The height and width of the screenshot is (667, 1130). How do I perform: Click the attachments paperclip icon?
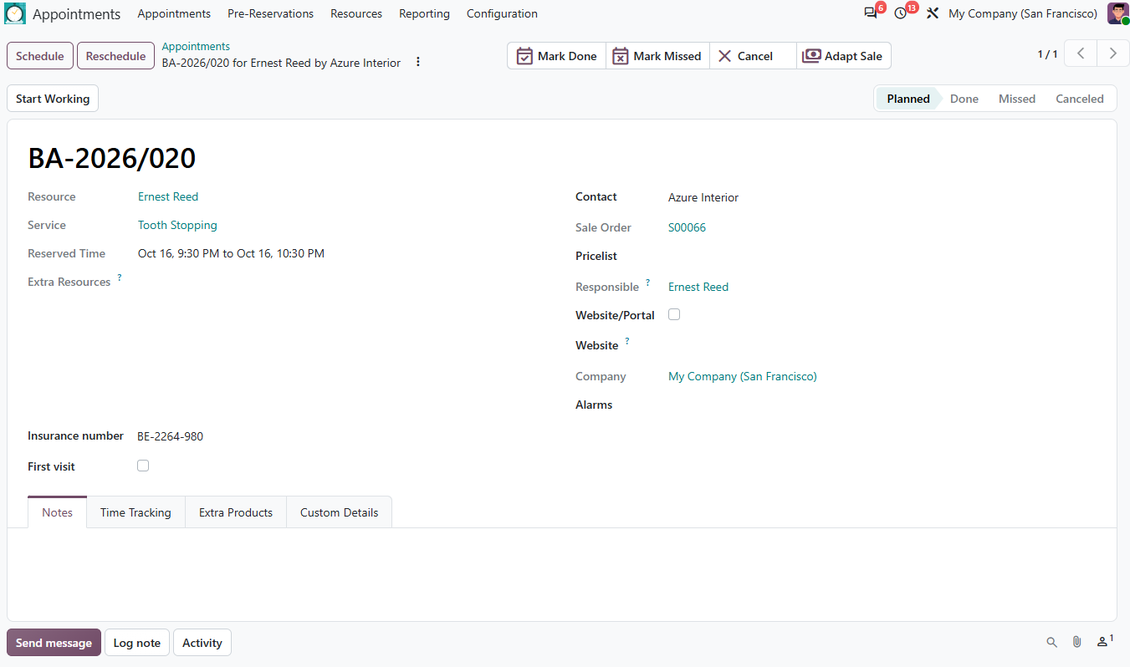[x=1077, y=642]
